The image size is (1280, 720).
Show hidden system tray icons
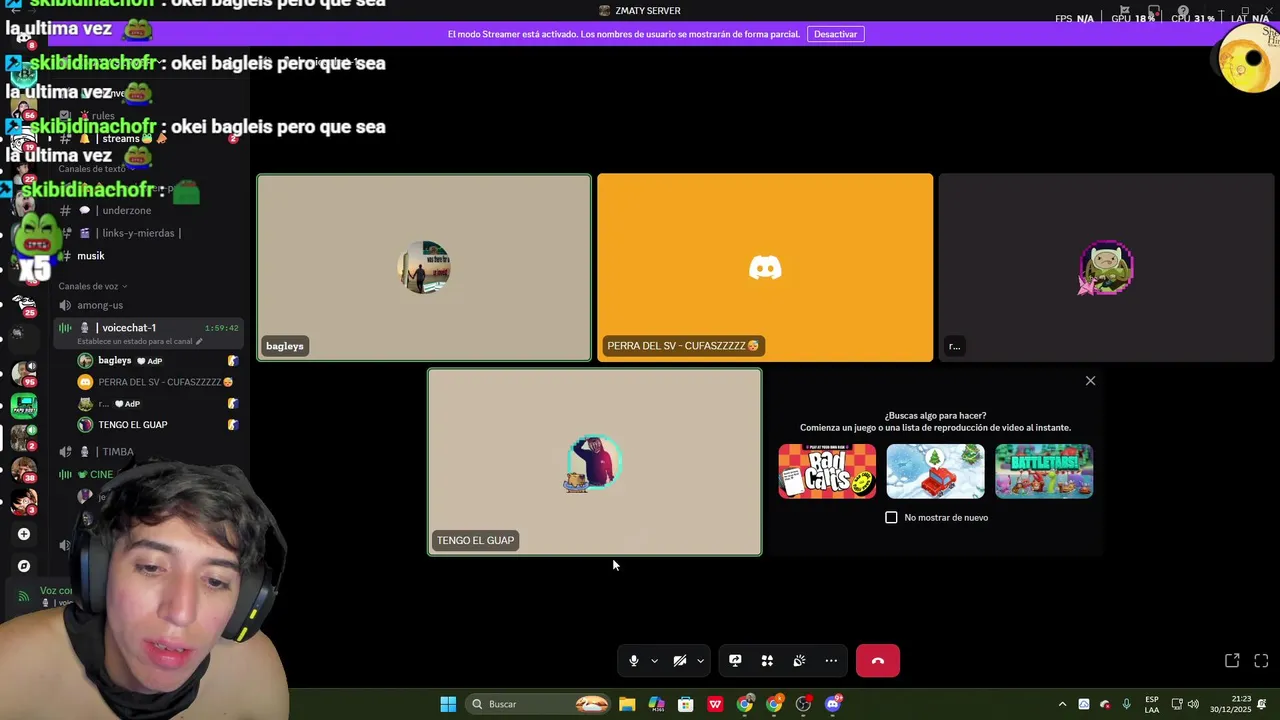1062,704
